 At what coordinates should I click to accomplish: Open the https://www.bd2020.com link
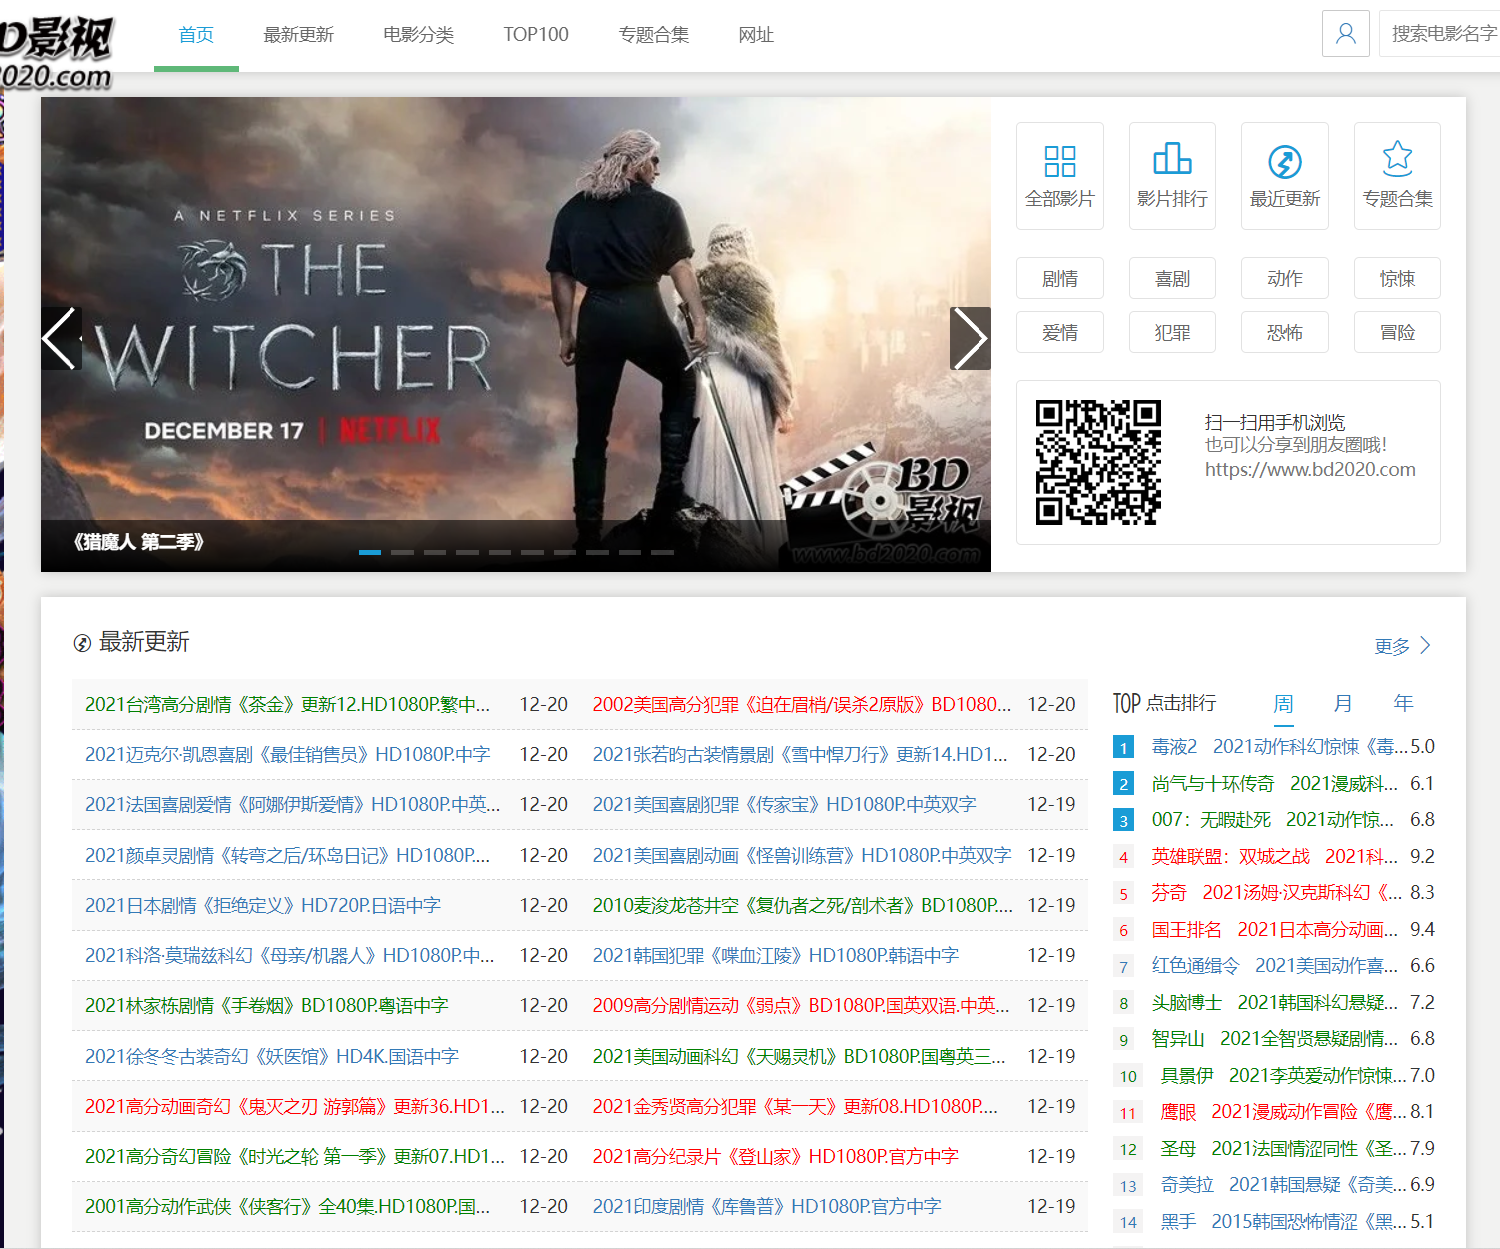[x=1310, y=469]
